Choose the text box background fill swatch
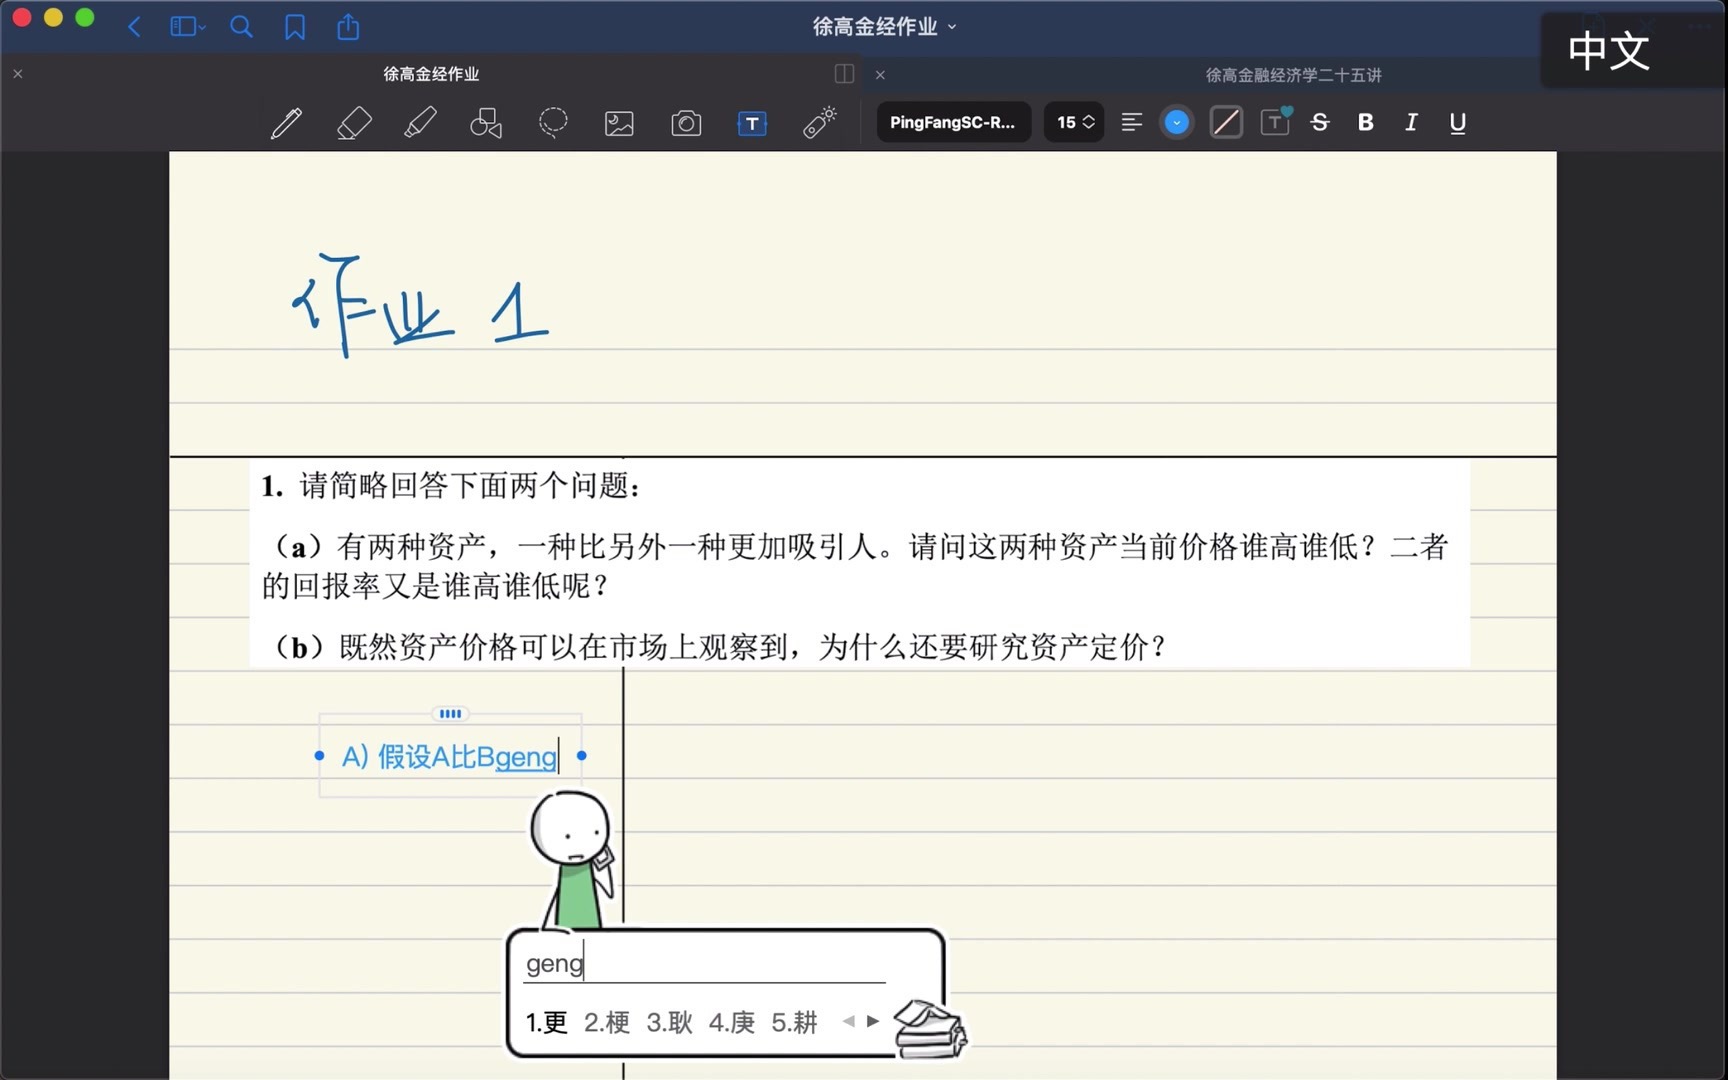 [x=1226, y=122]
